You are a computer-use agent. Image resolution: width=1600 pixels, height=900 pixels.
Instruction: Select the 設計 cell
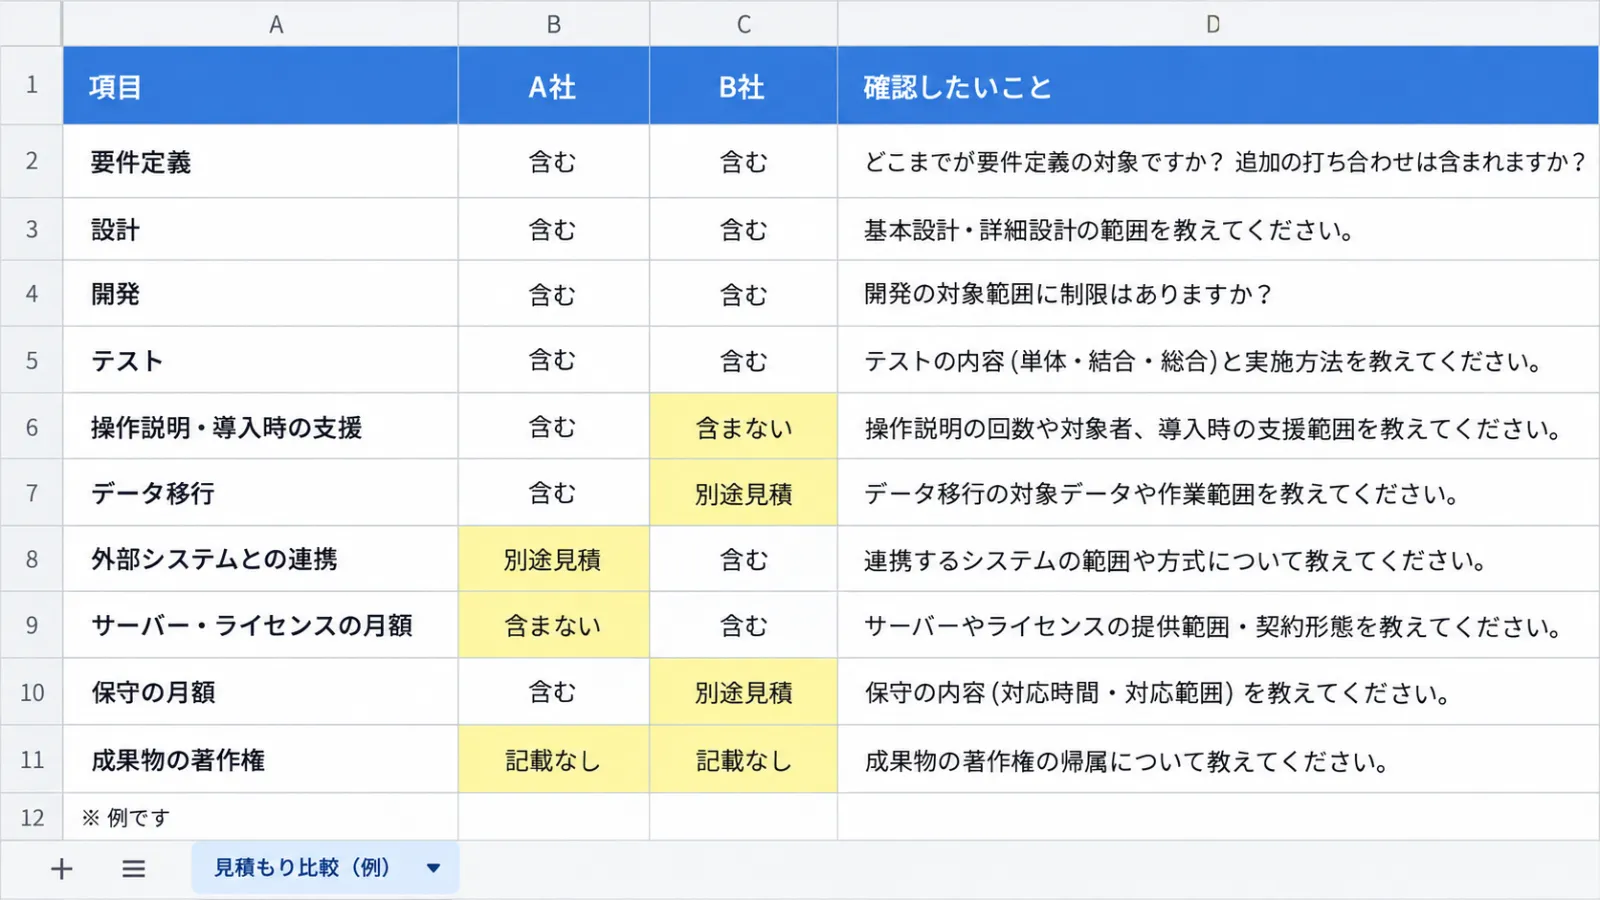click(x=260, y=229)
